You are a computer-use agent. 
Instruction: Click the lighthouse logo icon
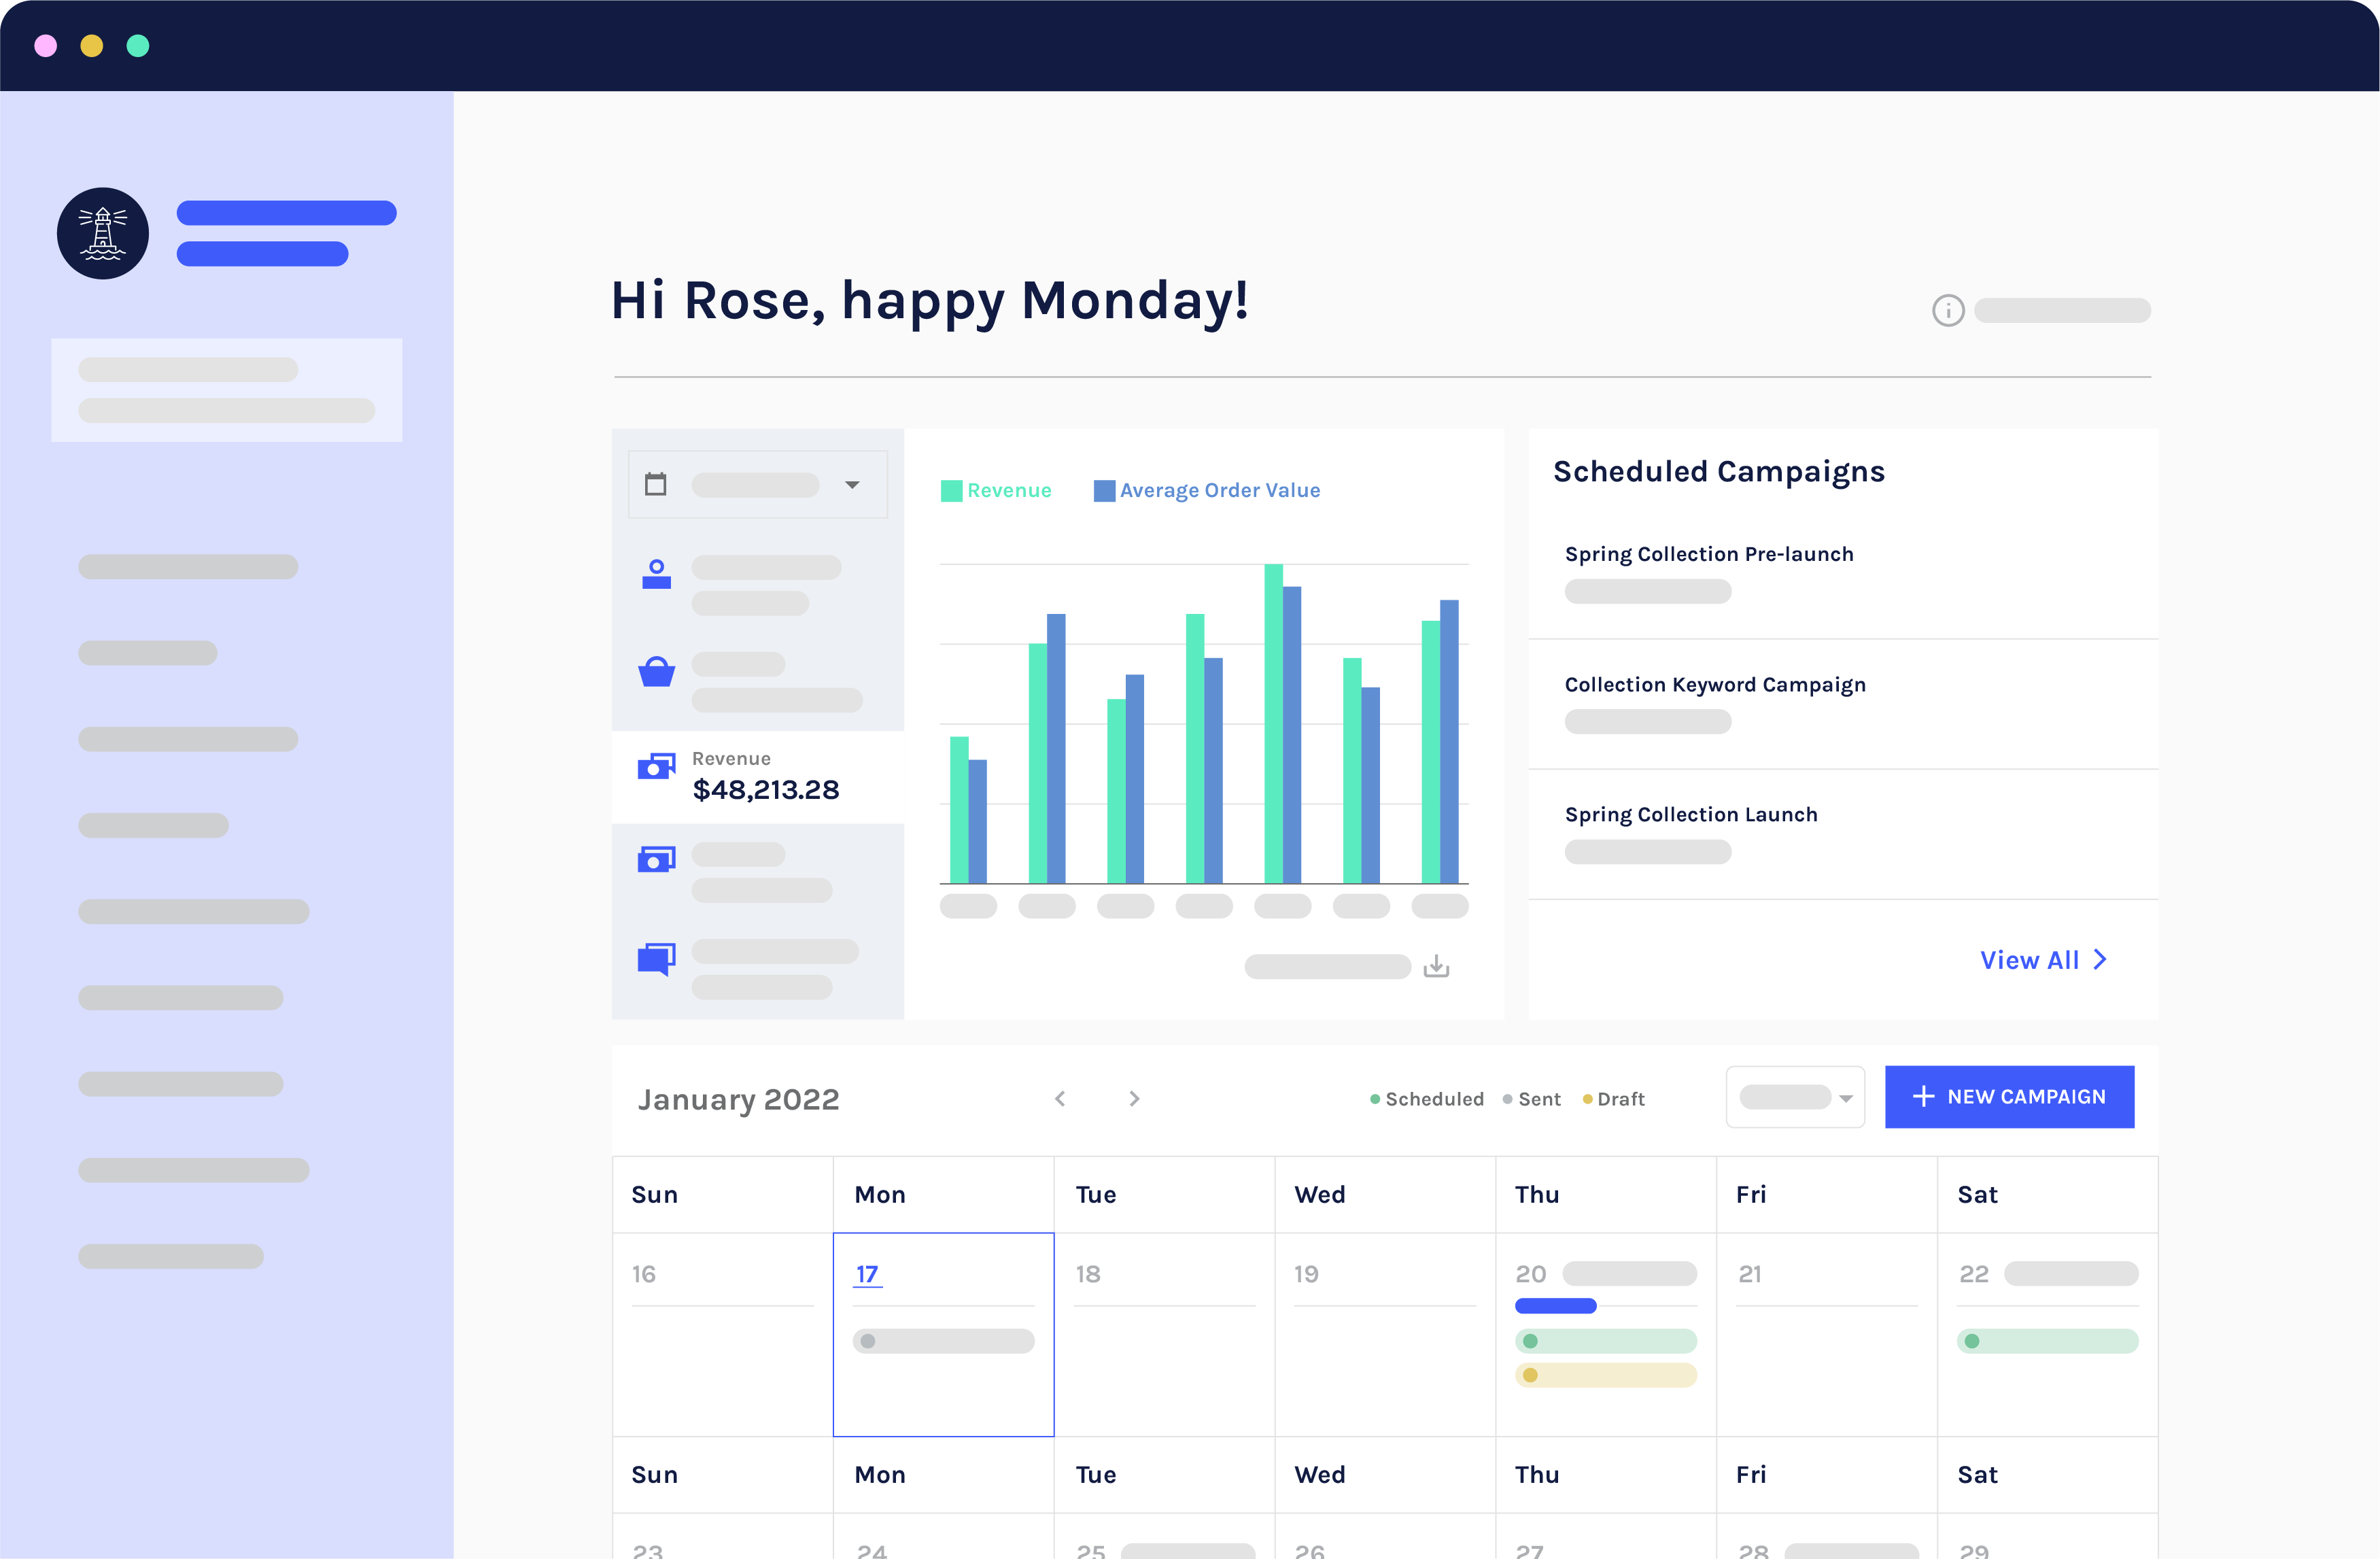103,233
